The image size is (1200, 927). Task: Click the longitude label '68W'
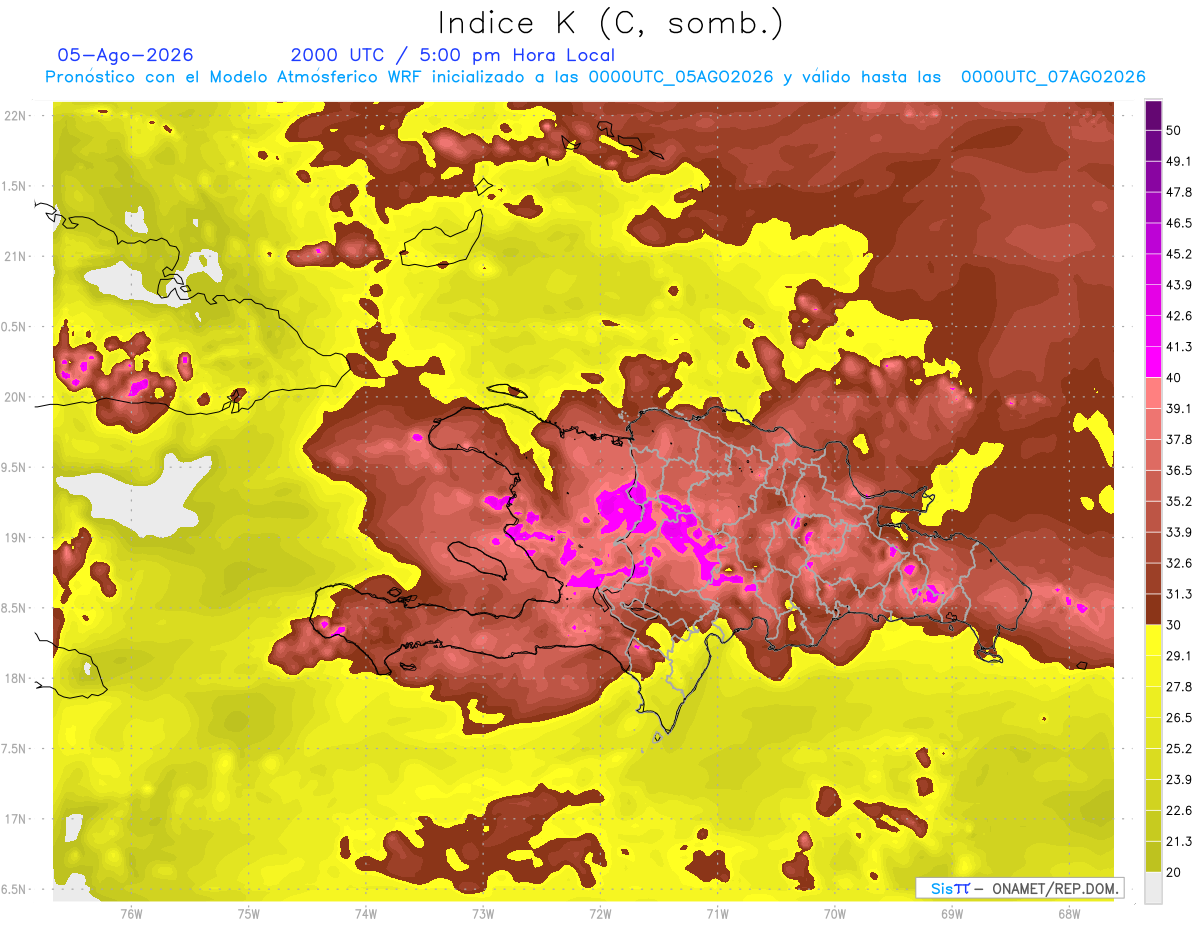1068,914
